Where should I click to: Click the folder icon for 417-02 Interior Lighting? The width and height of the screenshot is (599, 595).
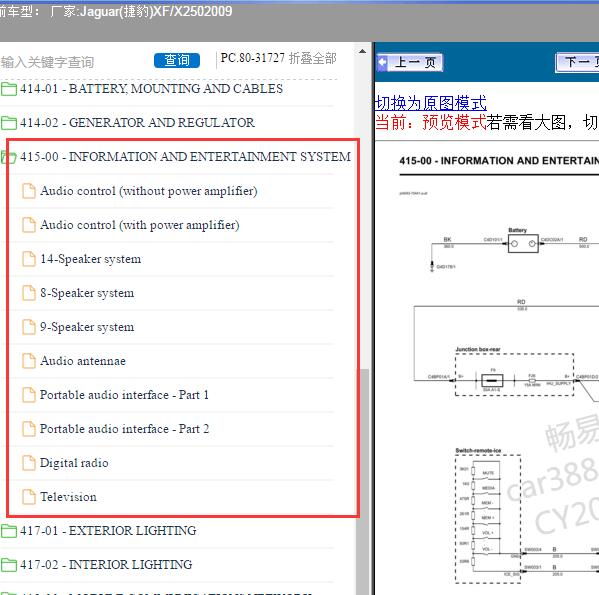(x=8, y=564)
